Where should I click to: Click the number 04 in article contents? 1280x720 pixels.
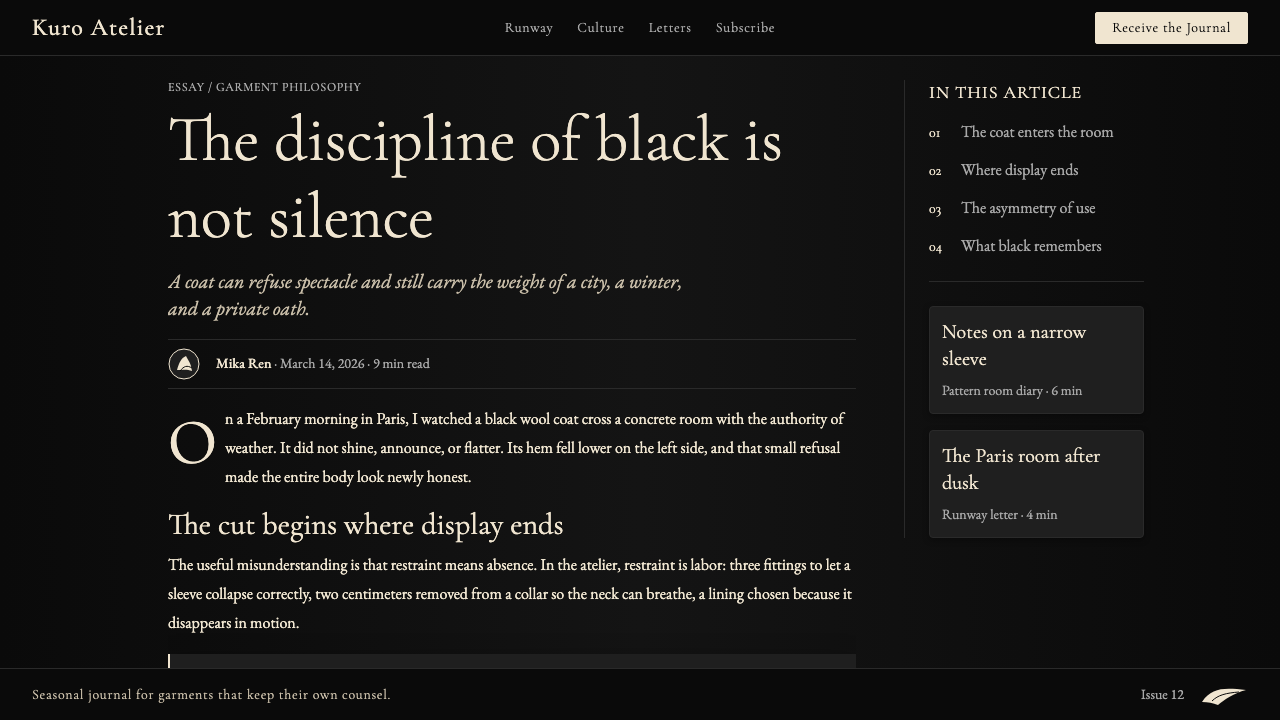coord(935,247)
